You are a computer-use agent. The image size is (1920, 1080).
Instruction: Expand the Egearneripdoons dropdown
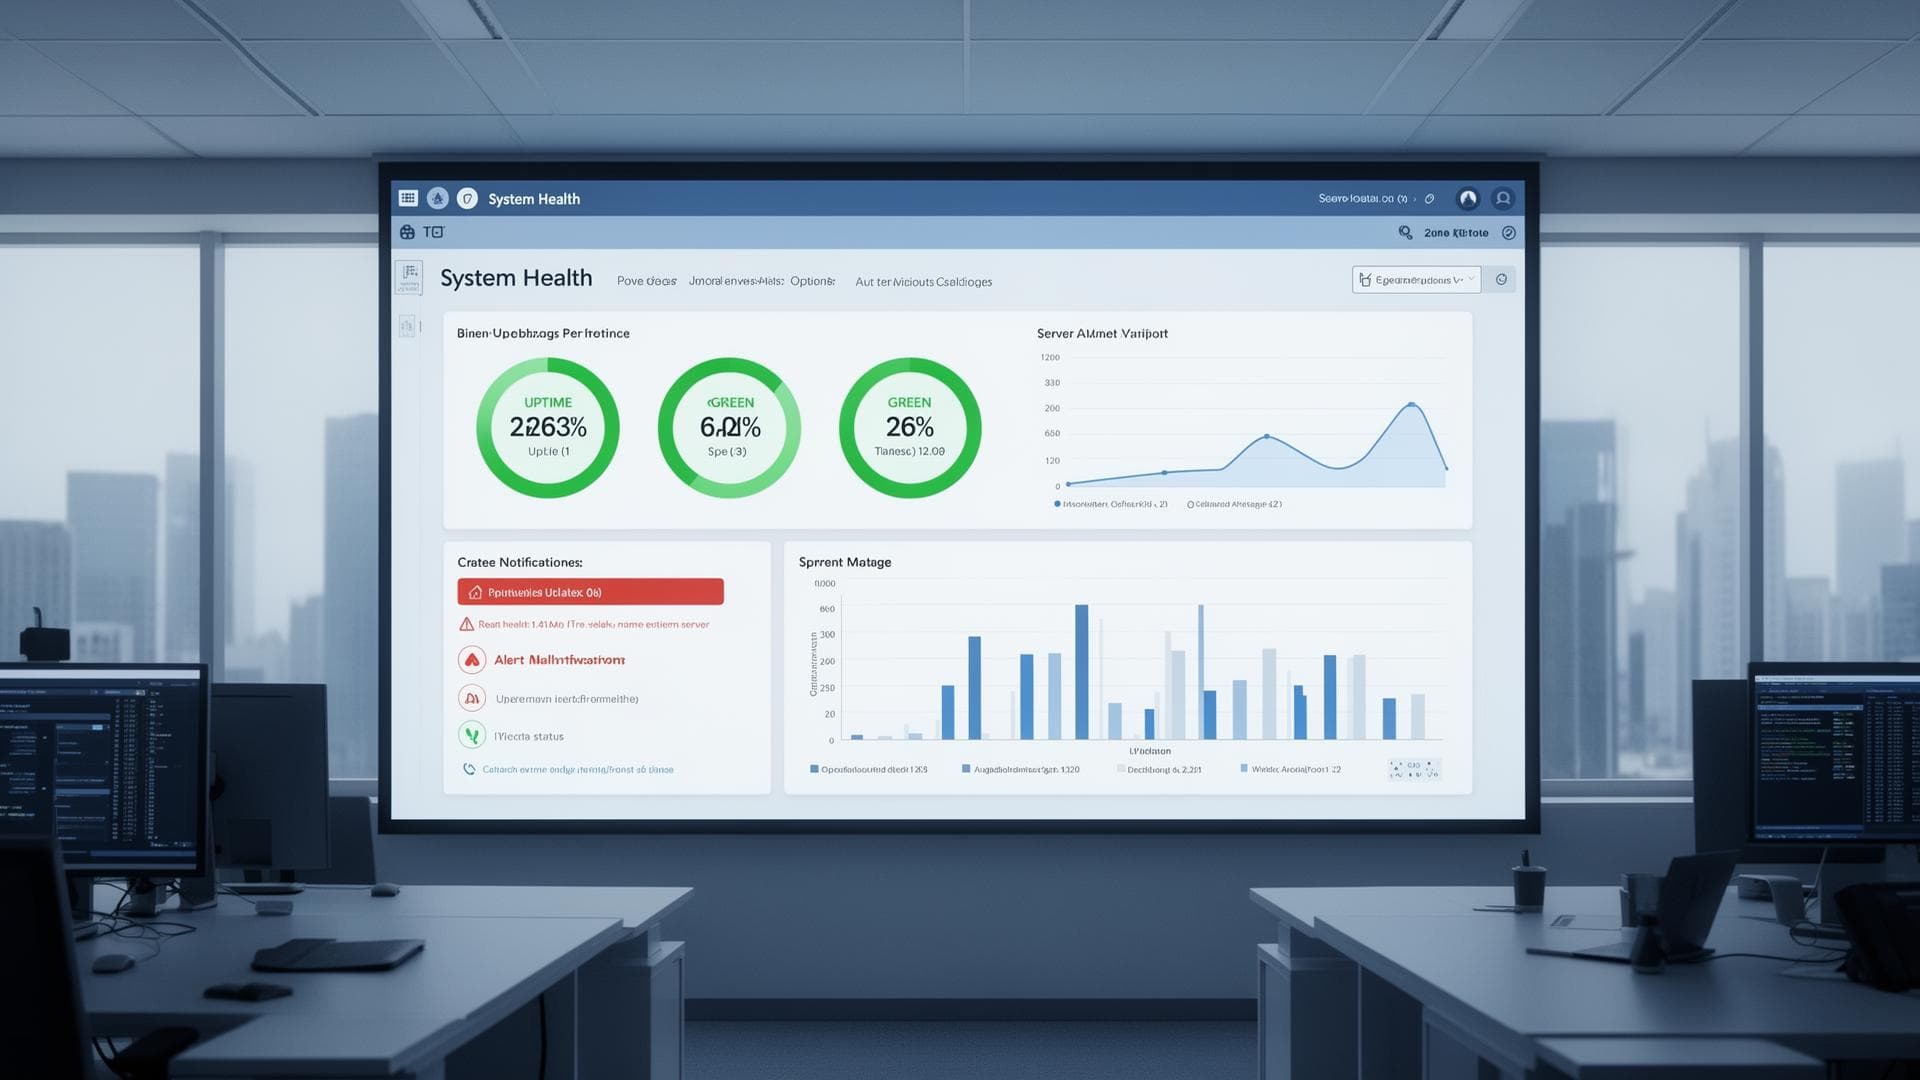(x=1416, y=280)
